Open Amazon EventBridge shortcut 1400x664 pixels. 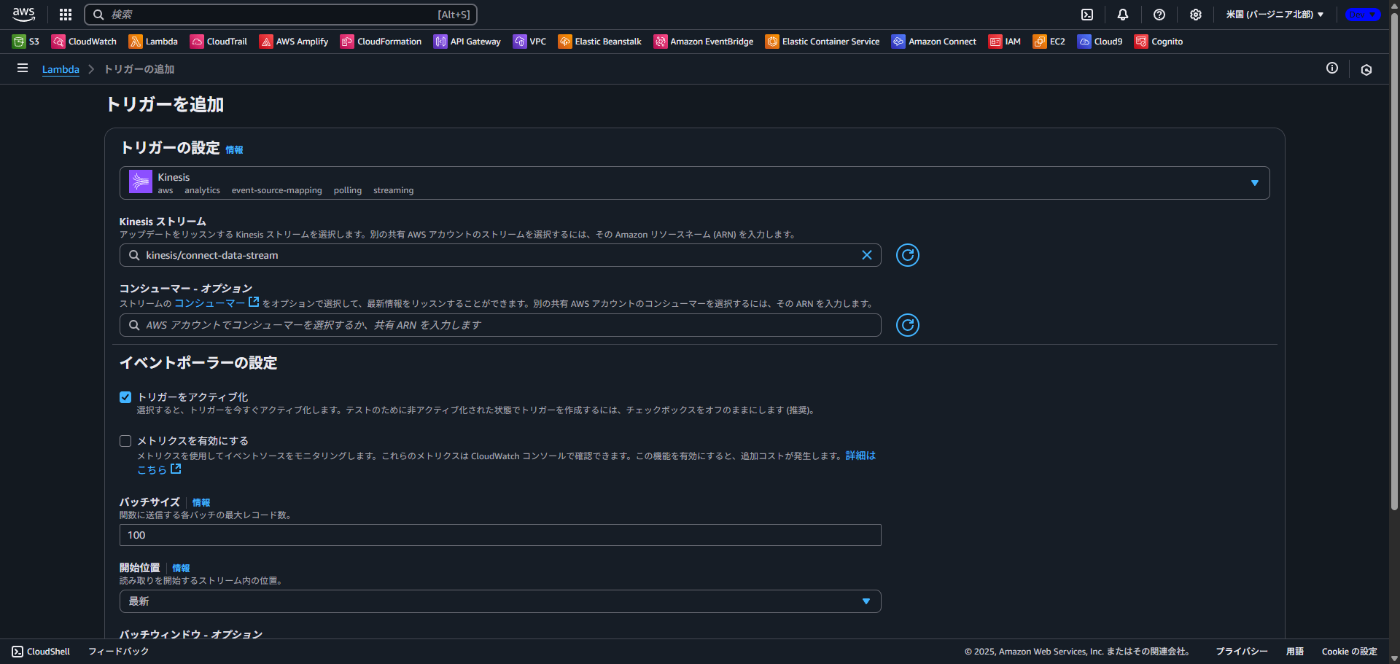pos(704,41)
